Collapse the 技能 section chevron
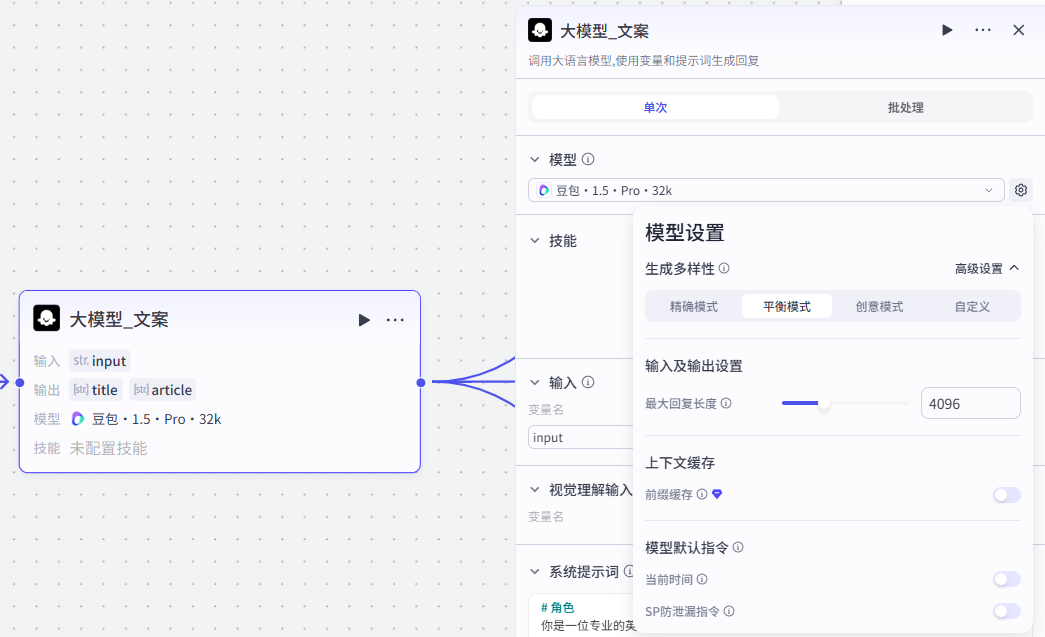 pos(535,241)
